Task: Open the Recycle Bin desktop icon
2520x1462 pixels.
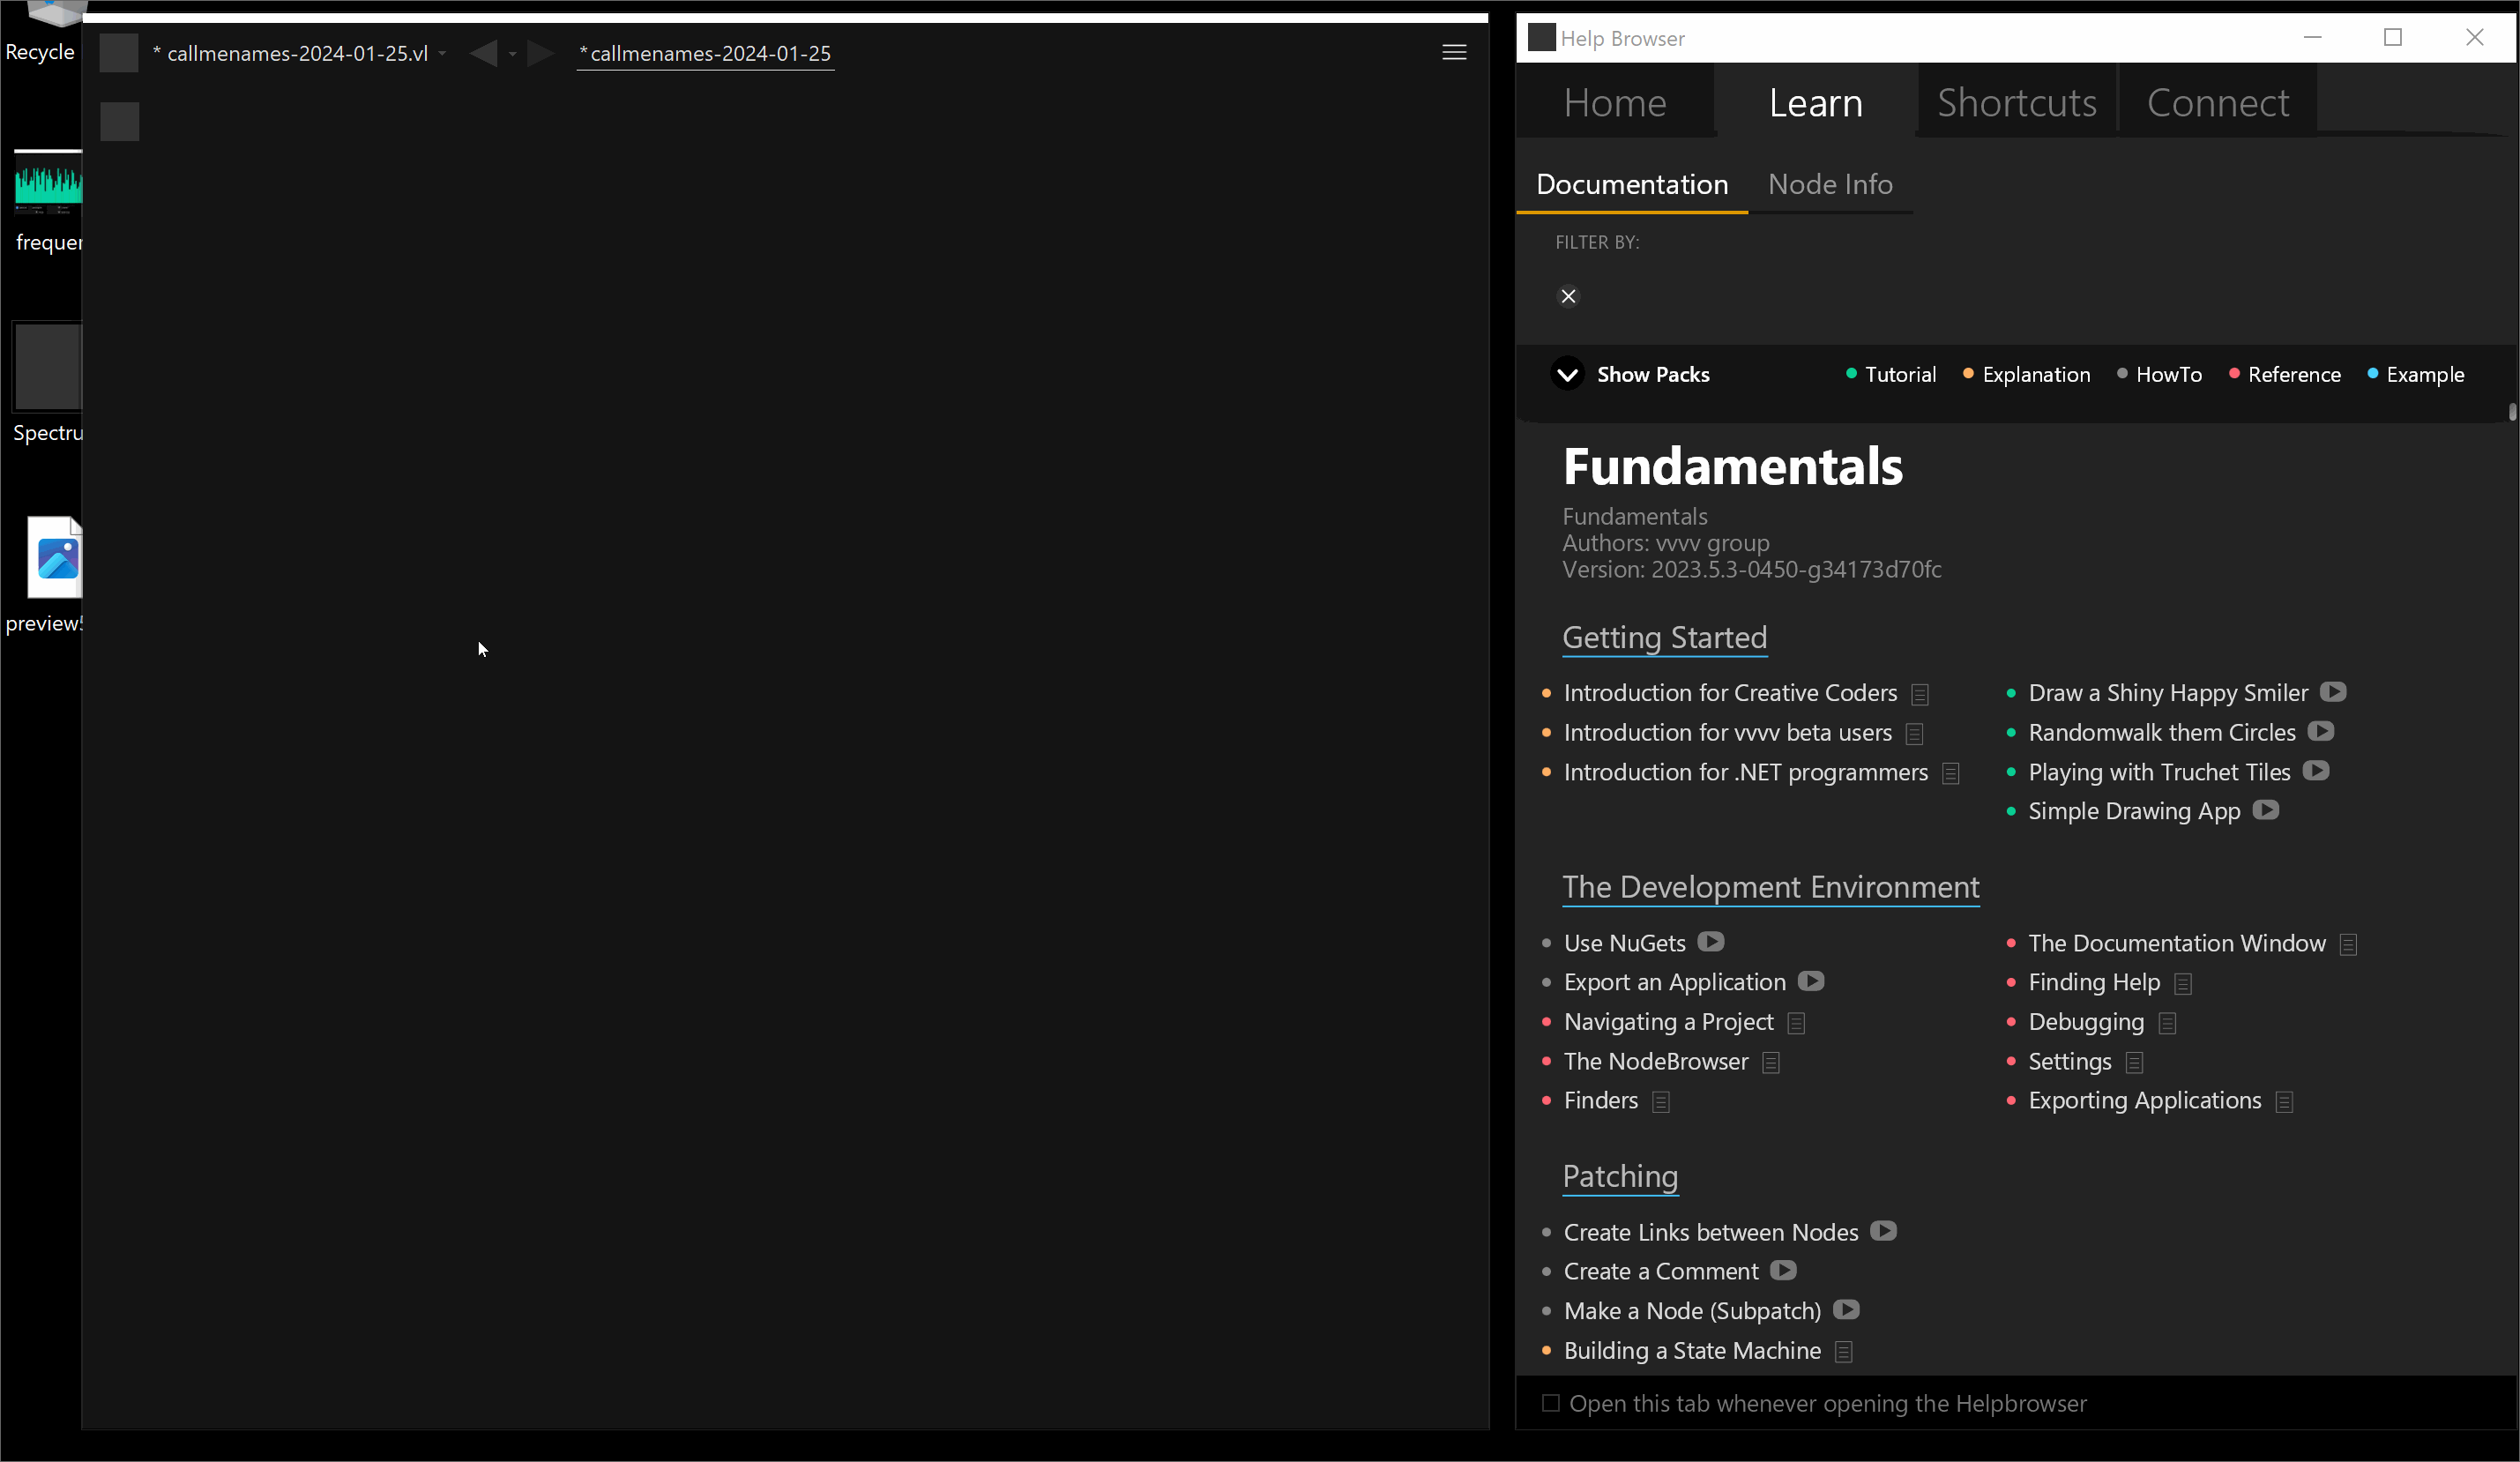Action: [x=44, y=32]
